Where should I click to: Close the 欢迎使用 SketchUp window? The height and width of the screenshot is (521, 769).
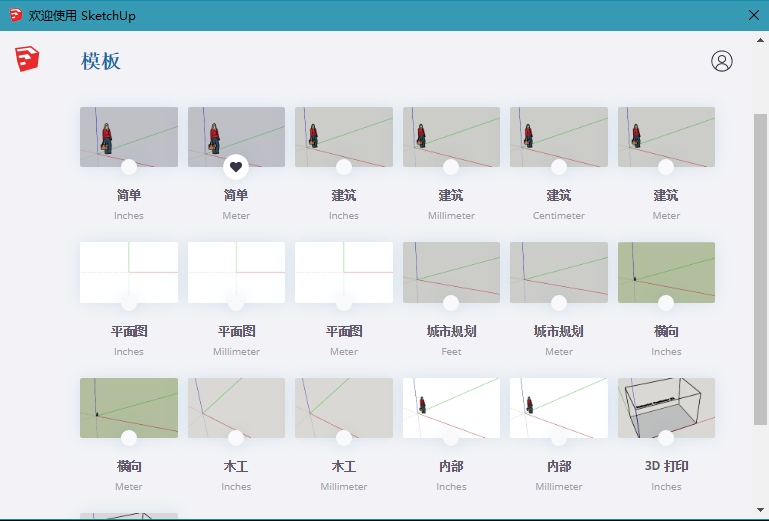pyautogui.click(x=754, y=15)
